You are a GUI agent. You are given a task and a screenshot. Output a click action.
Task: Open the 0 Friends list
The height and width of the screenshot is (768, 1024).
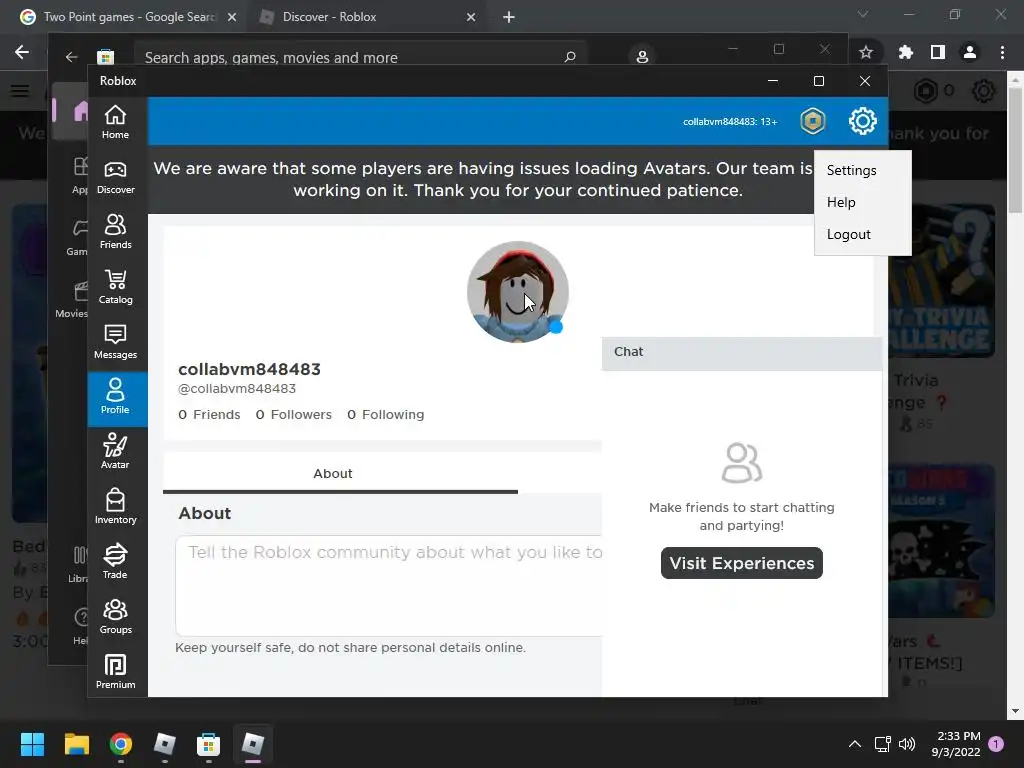click(x=209, y=415)
